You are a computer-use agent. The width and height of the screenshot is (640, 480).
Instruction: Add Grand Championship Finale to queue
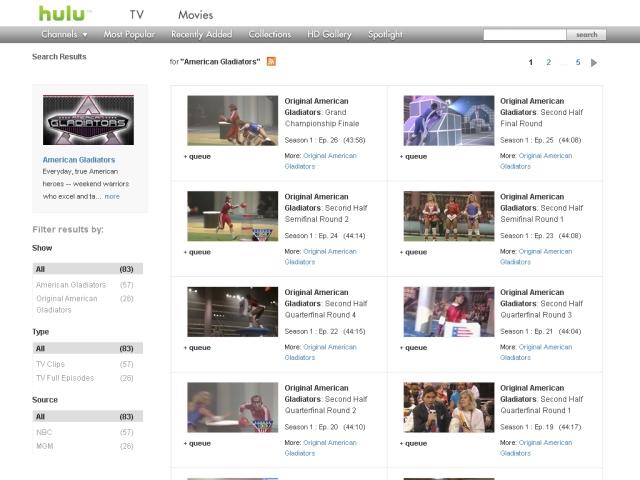pyautogui.click(x=197, y=156)
